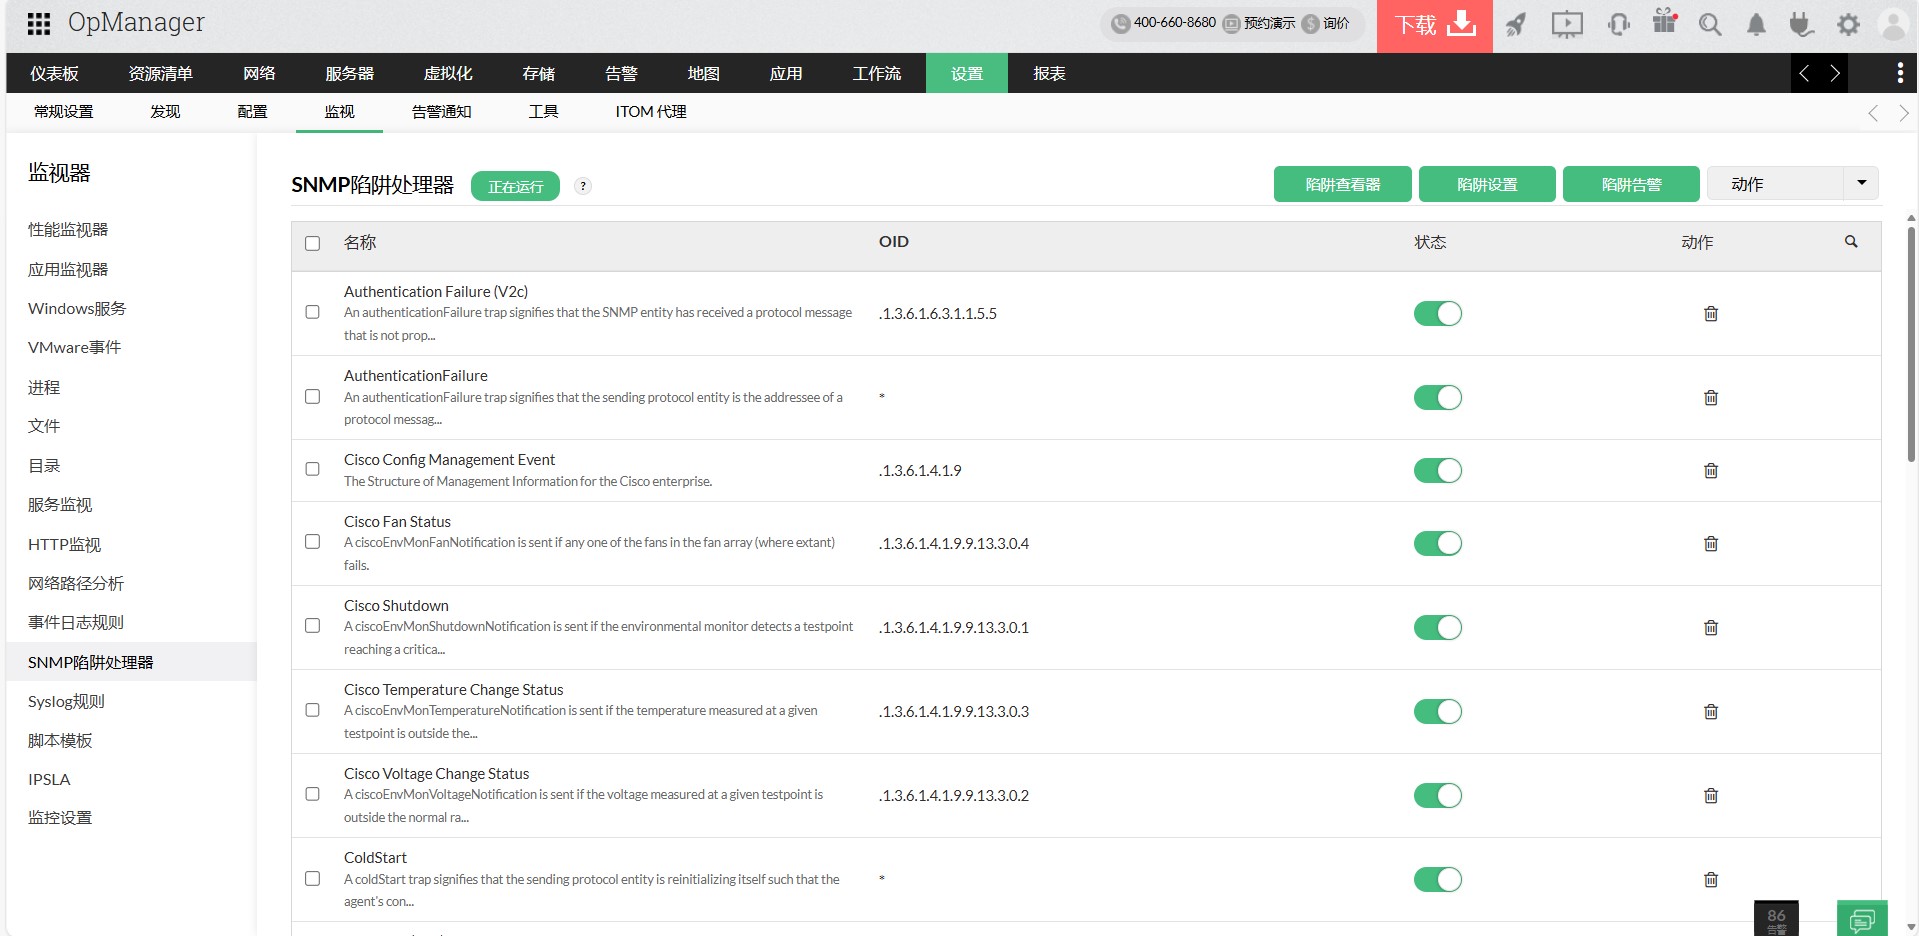This screenshot has height=936, width=1919.
Task: Expand the 动作 dropdown menu
Action: pos(1860,184)
